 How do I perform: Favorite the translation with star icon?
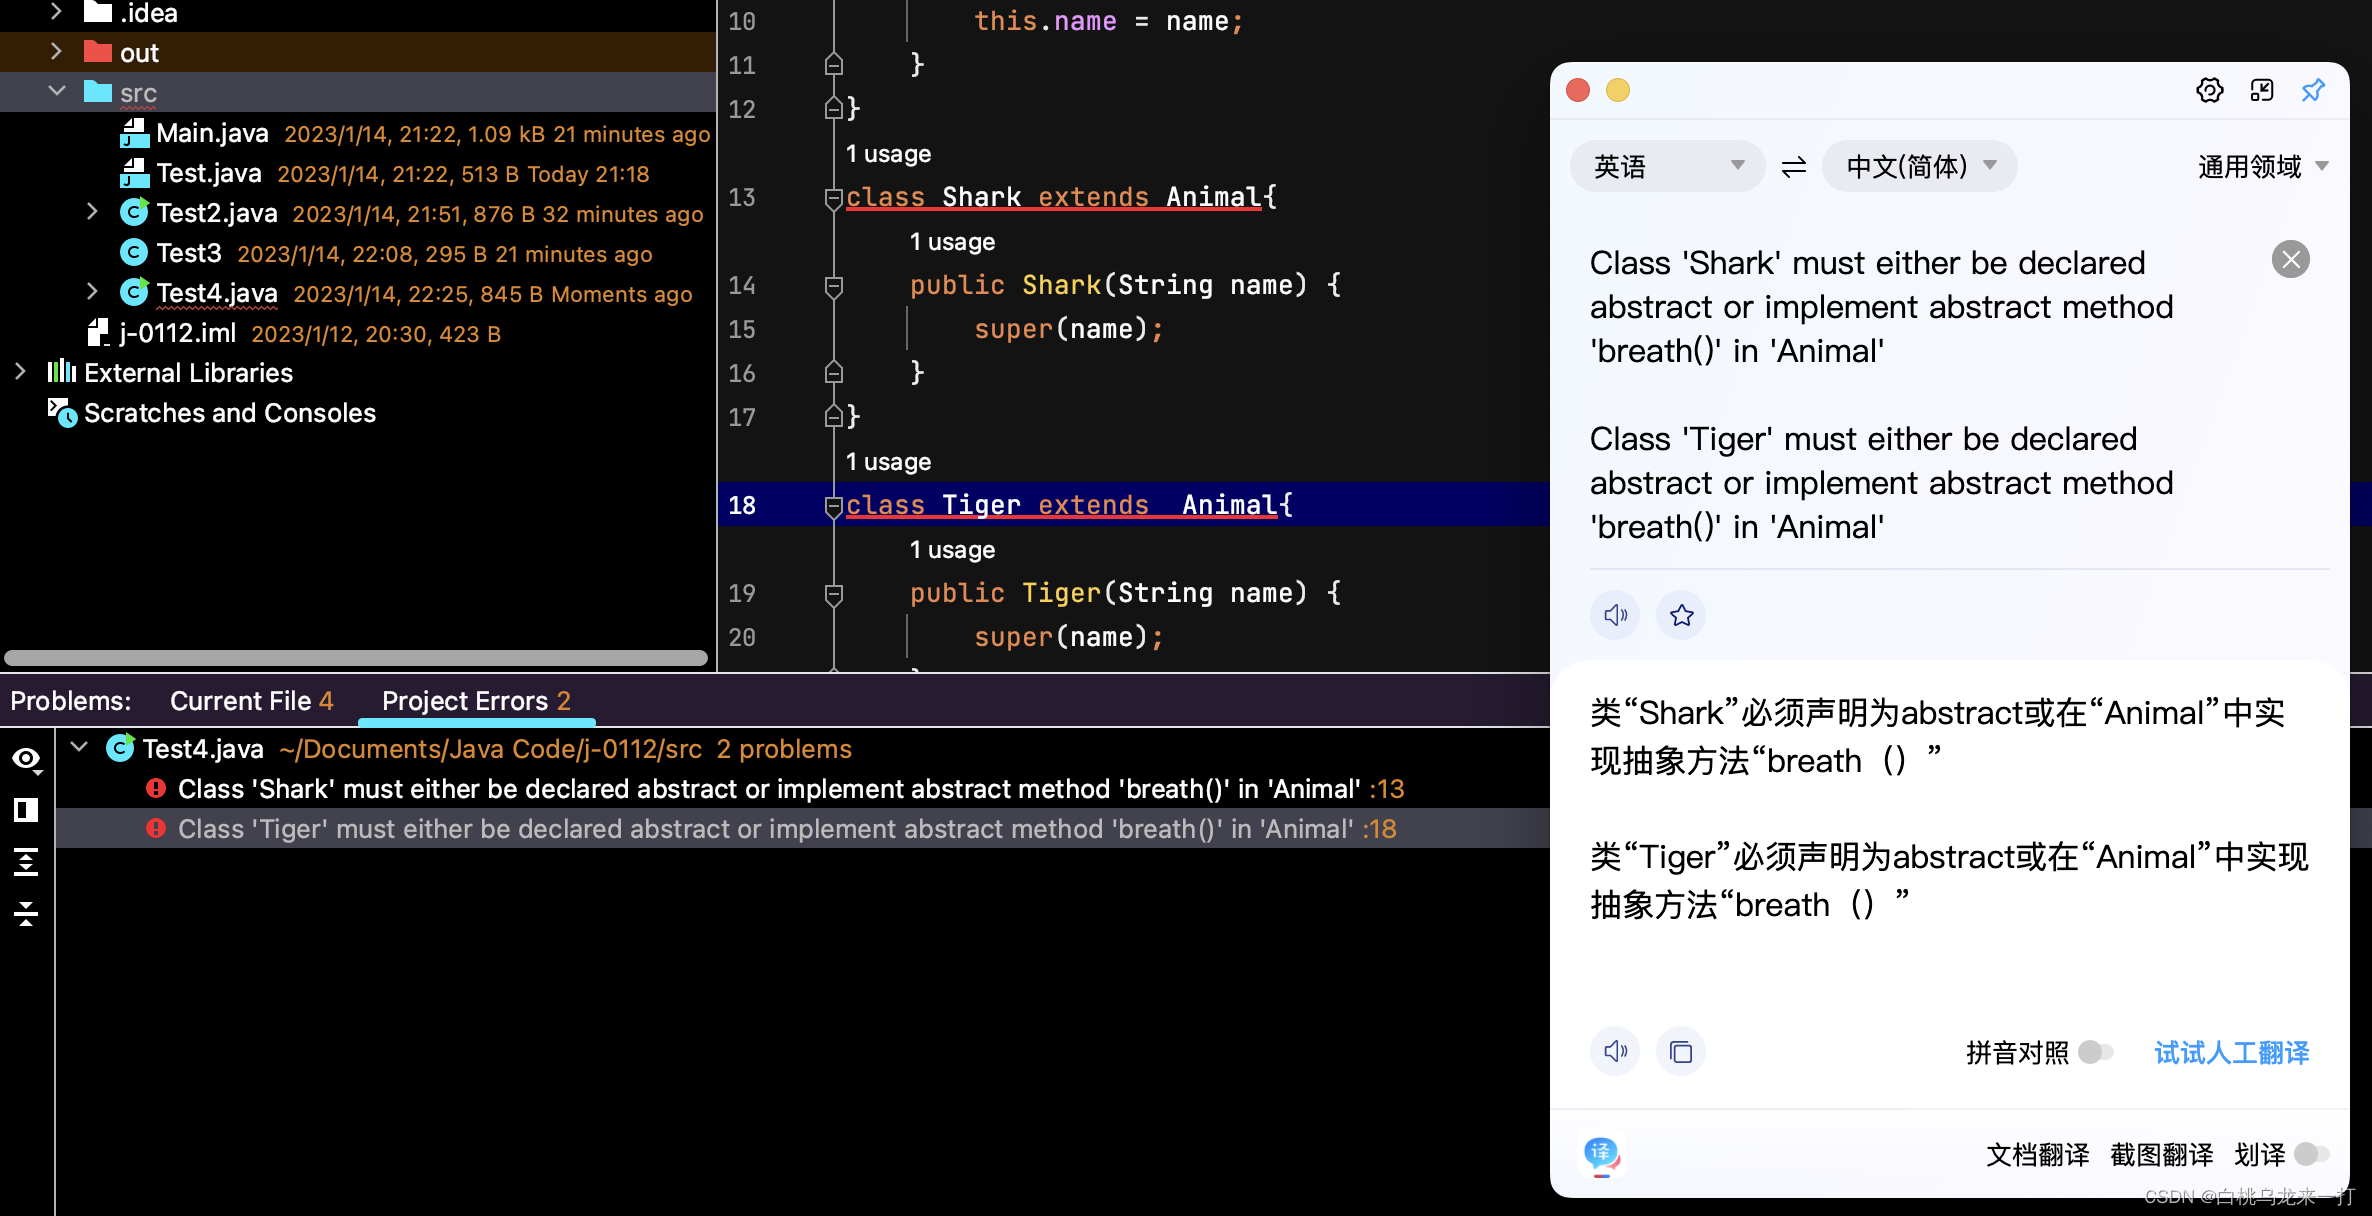tap(1681, 615)
